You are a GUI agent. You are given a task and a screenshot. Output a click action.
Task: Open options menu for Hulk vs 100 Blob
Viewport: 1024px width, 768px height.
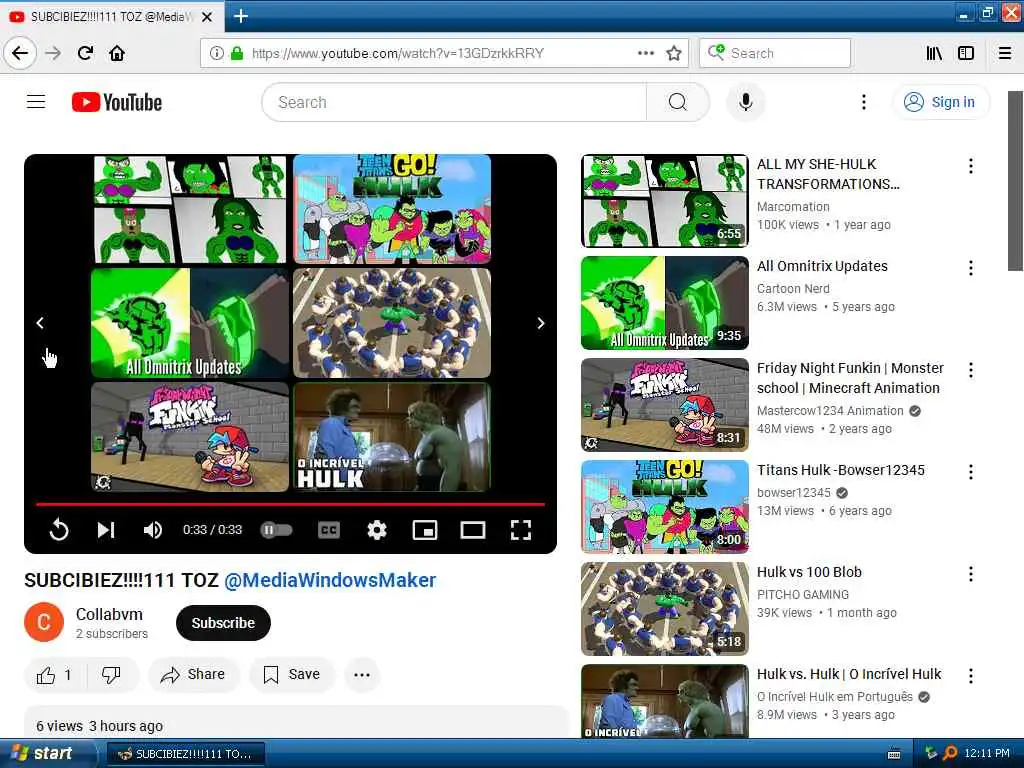tap(970, 573)
